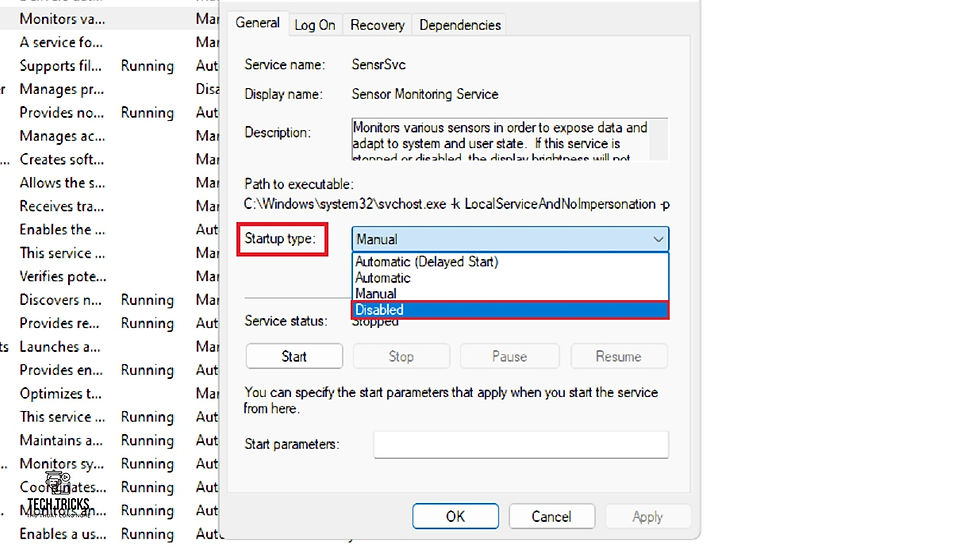Select 'Monitors sy...' row in Services list

[x=109, y=464]
